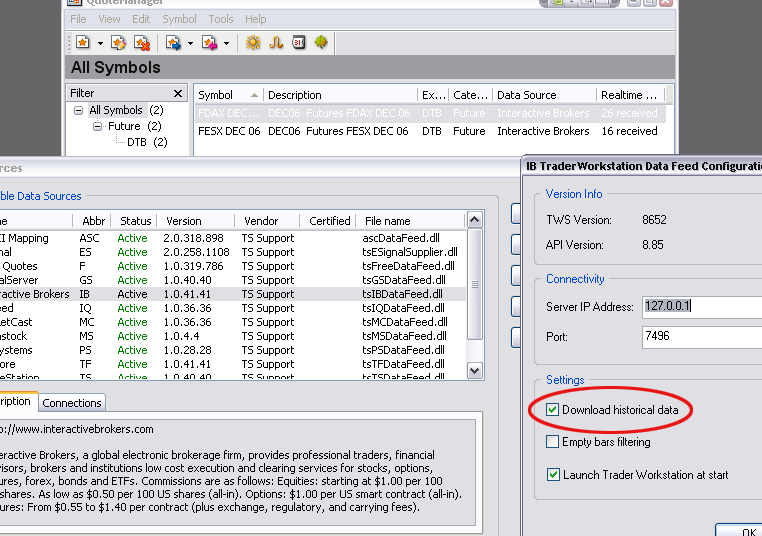Sort by the Data Source column header
This screenshot has width=762, height=536.
point(544,95)
